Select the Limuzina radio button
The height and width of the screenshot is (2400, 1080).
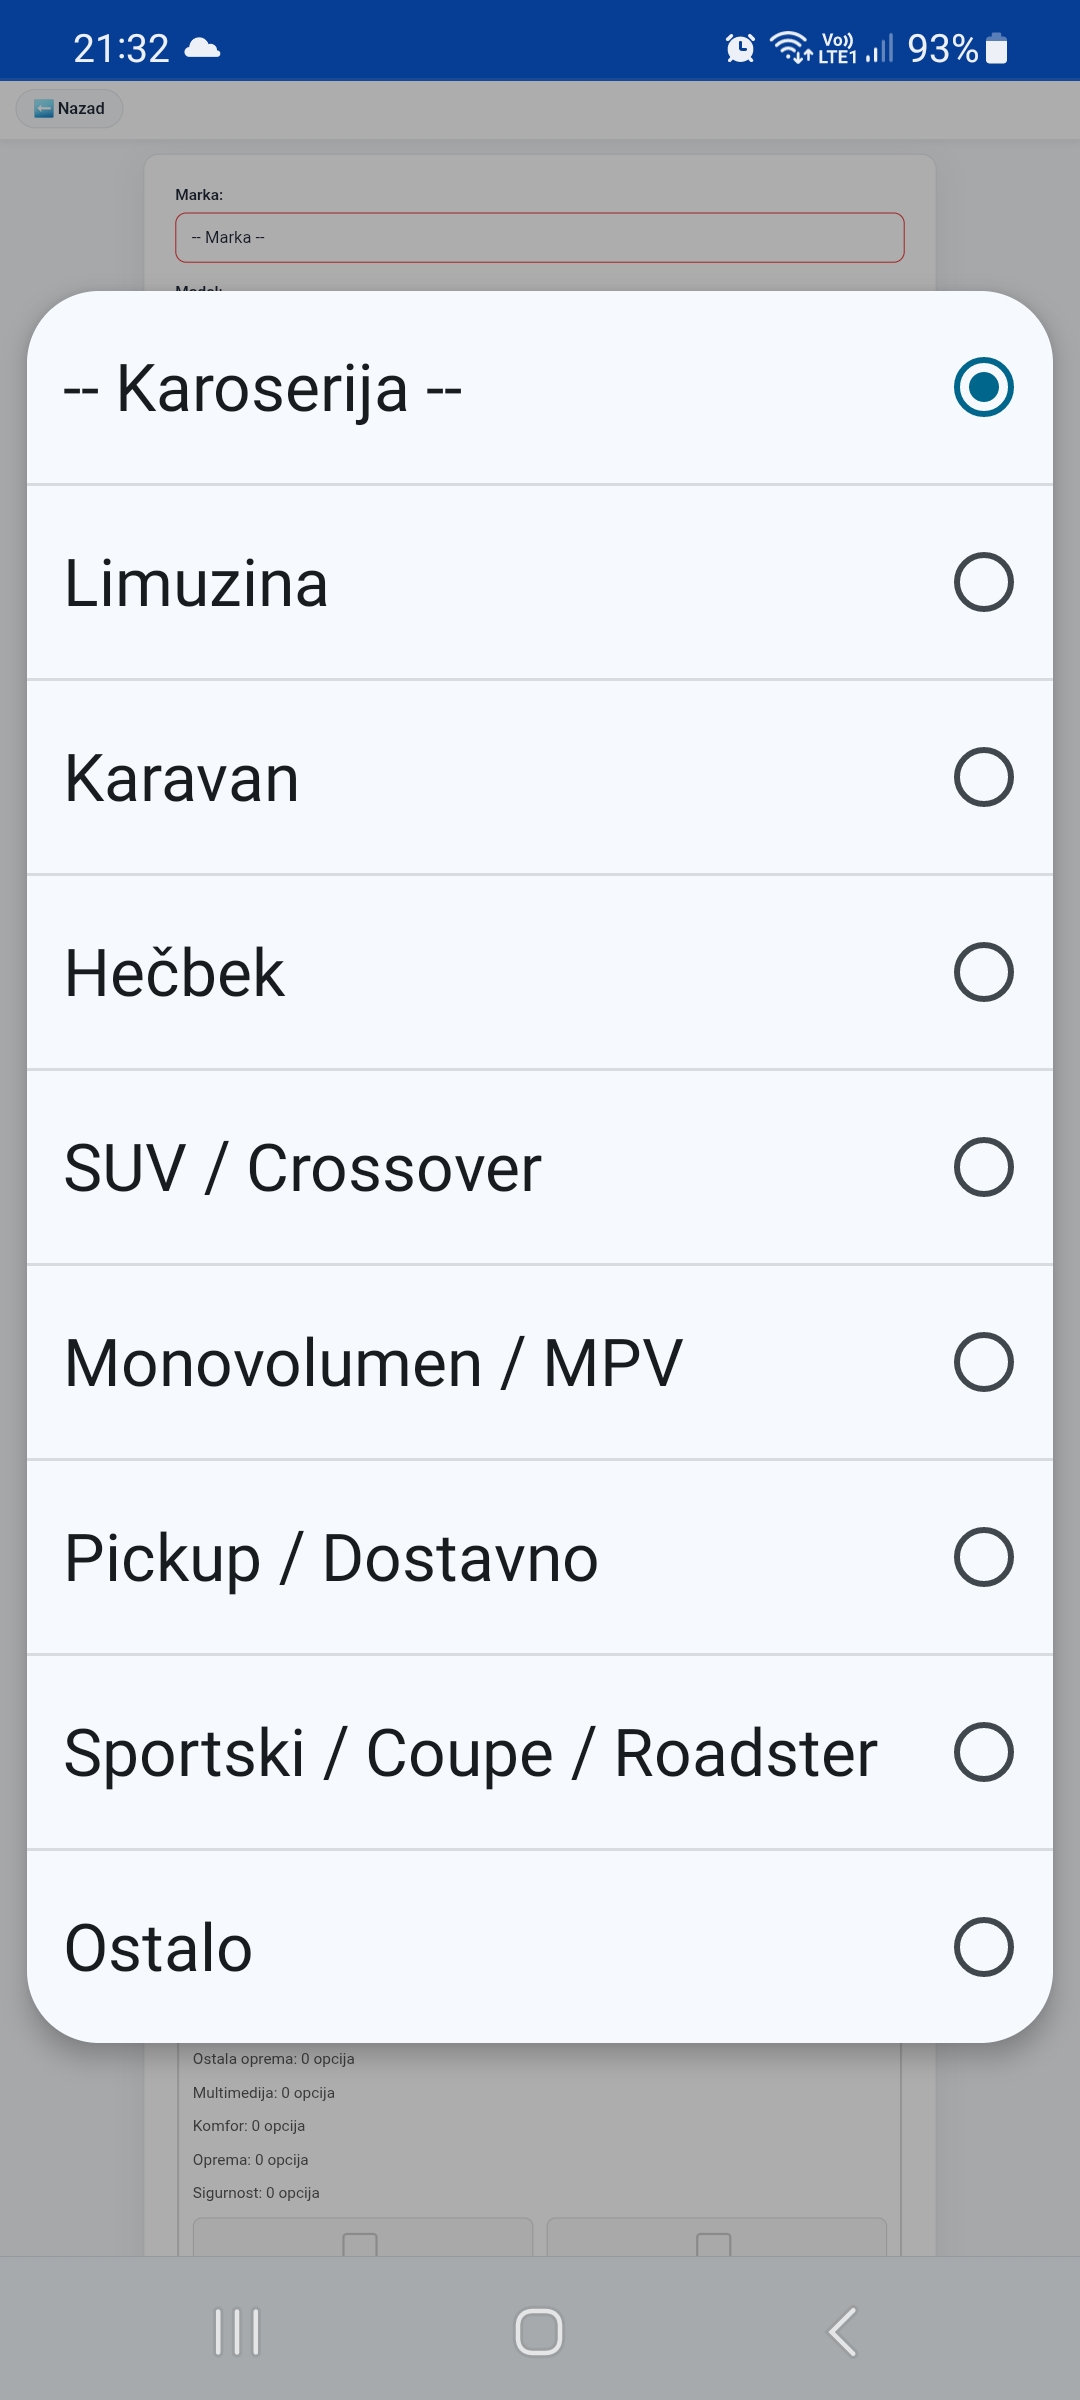coord(983,582)
